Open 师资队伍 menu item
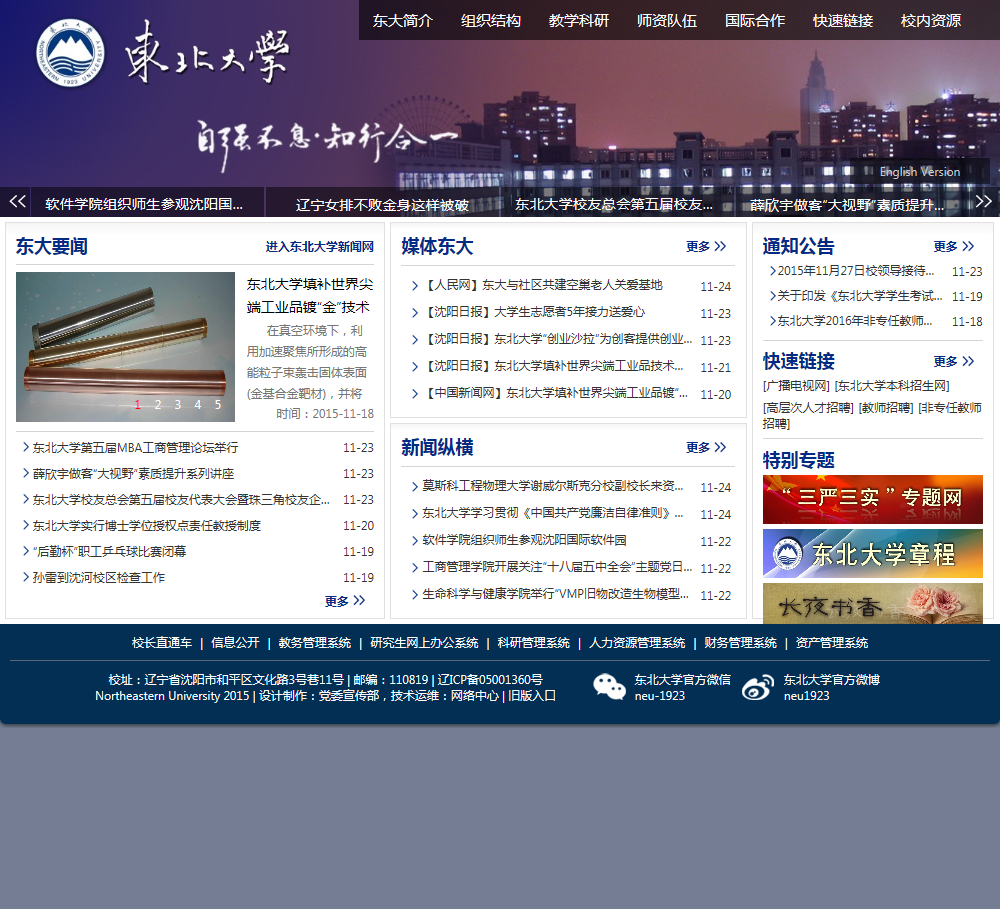Image resolution: width=1000 pixels, height=909 pixels. 667,20
